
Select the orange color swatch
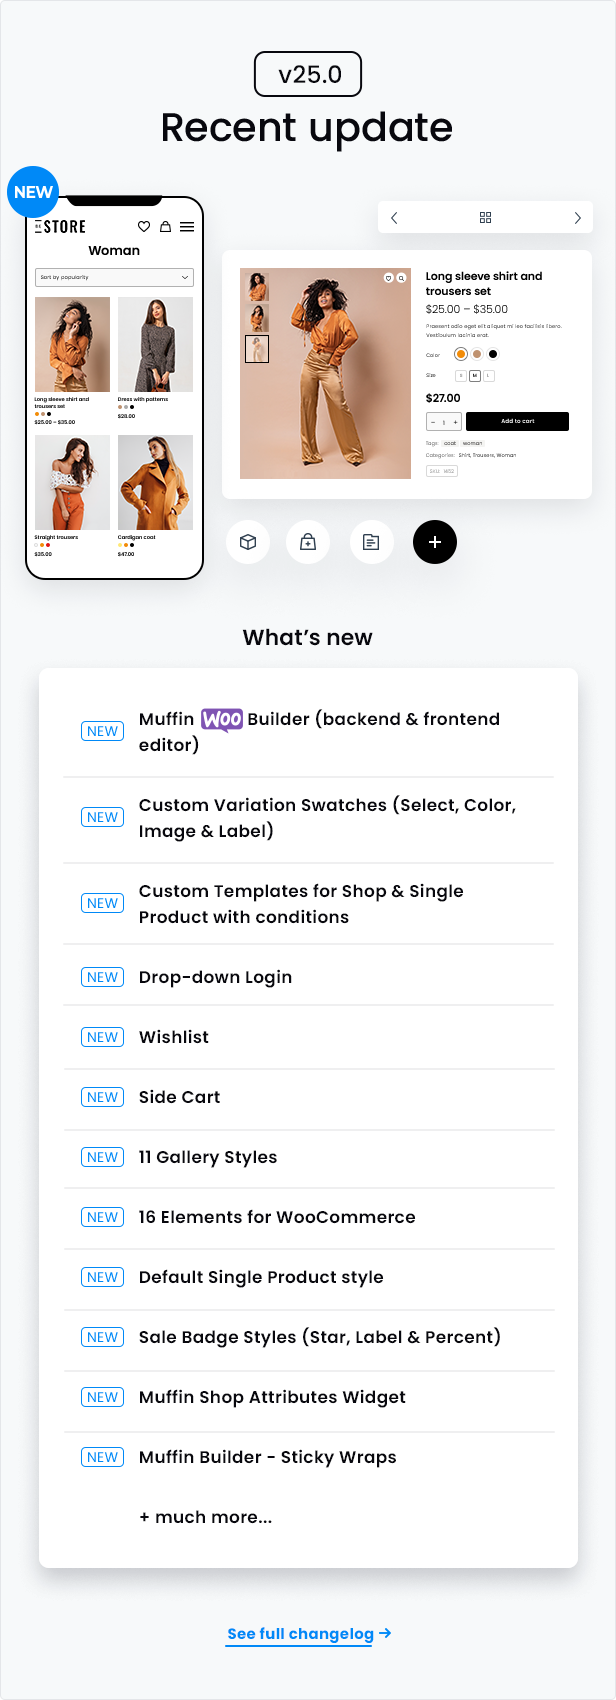coord(460,354)
